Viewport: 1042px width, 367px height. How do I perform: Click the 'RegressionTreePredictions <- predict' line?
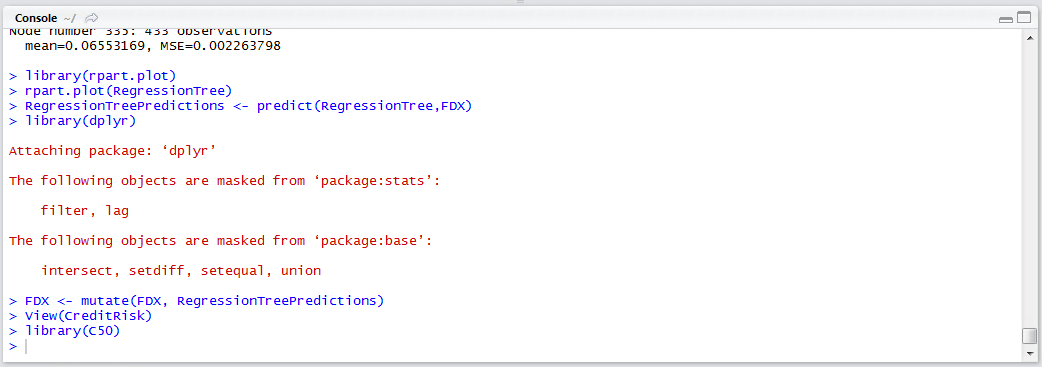pyautogui.click(x=241, y=106)
